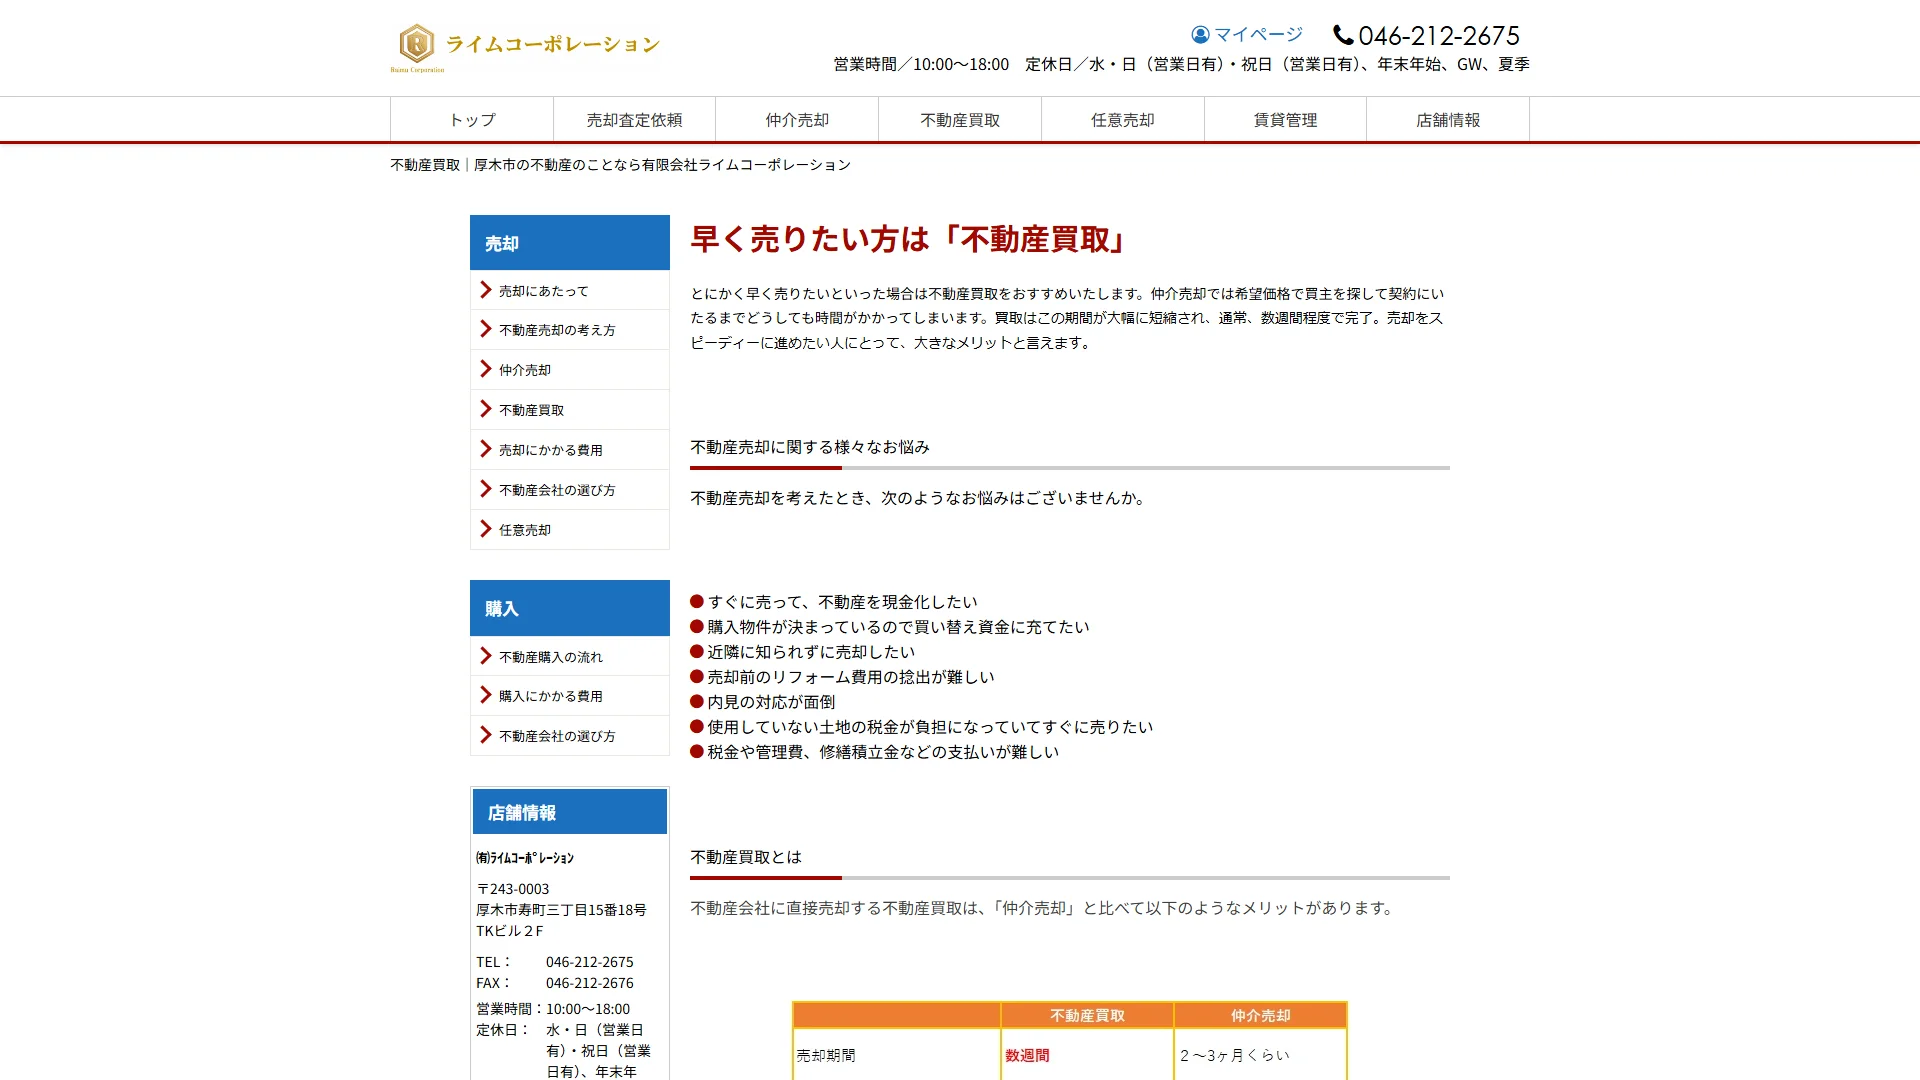Click the heading 早く売りたい方は「不動産買取」

coord(909,239)
